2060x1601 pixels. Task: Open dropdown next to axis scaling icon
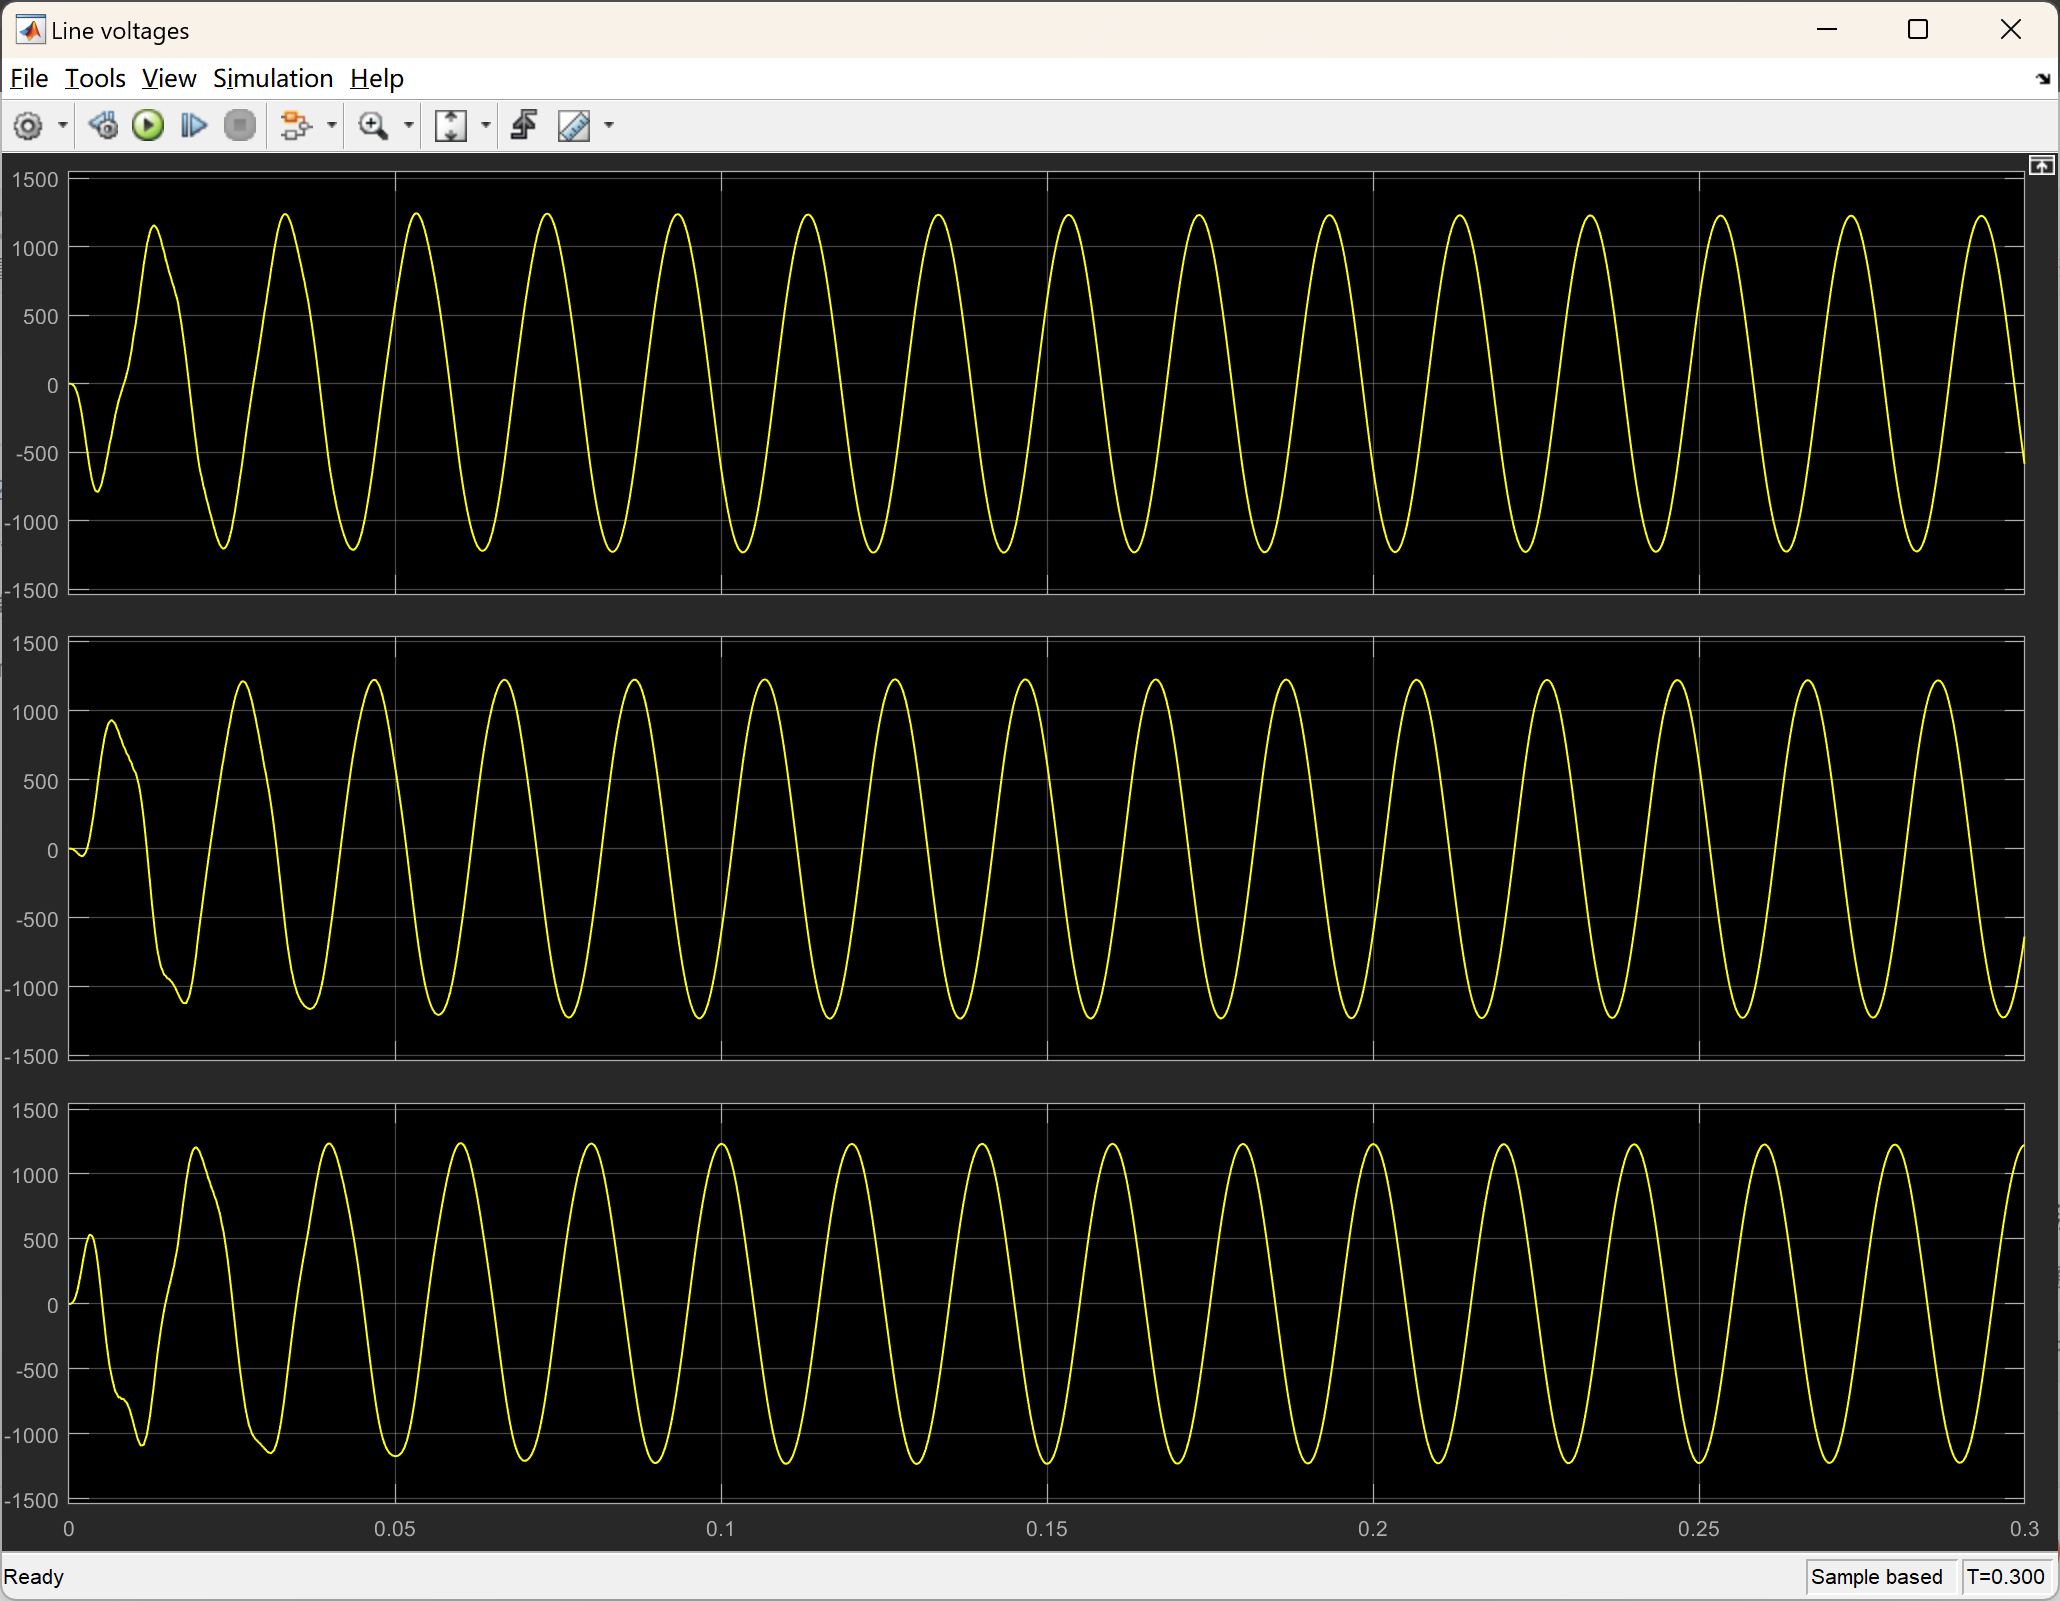point(486,126)
